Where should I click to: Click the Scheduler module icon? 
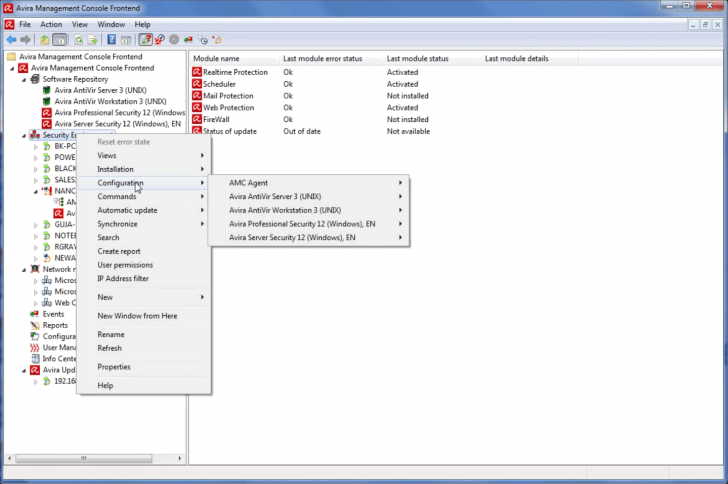click(197, 84)
